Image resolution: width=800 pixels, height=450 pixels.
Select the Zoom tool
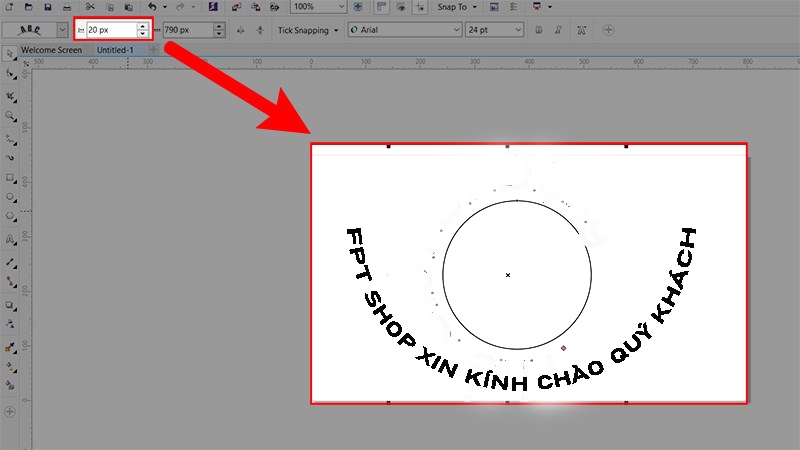coord(10,116)
